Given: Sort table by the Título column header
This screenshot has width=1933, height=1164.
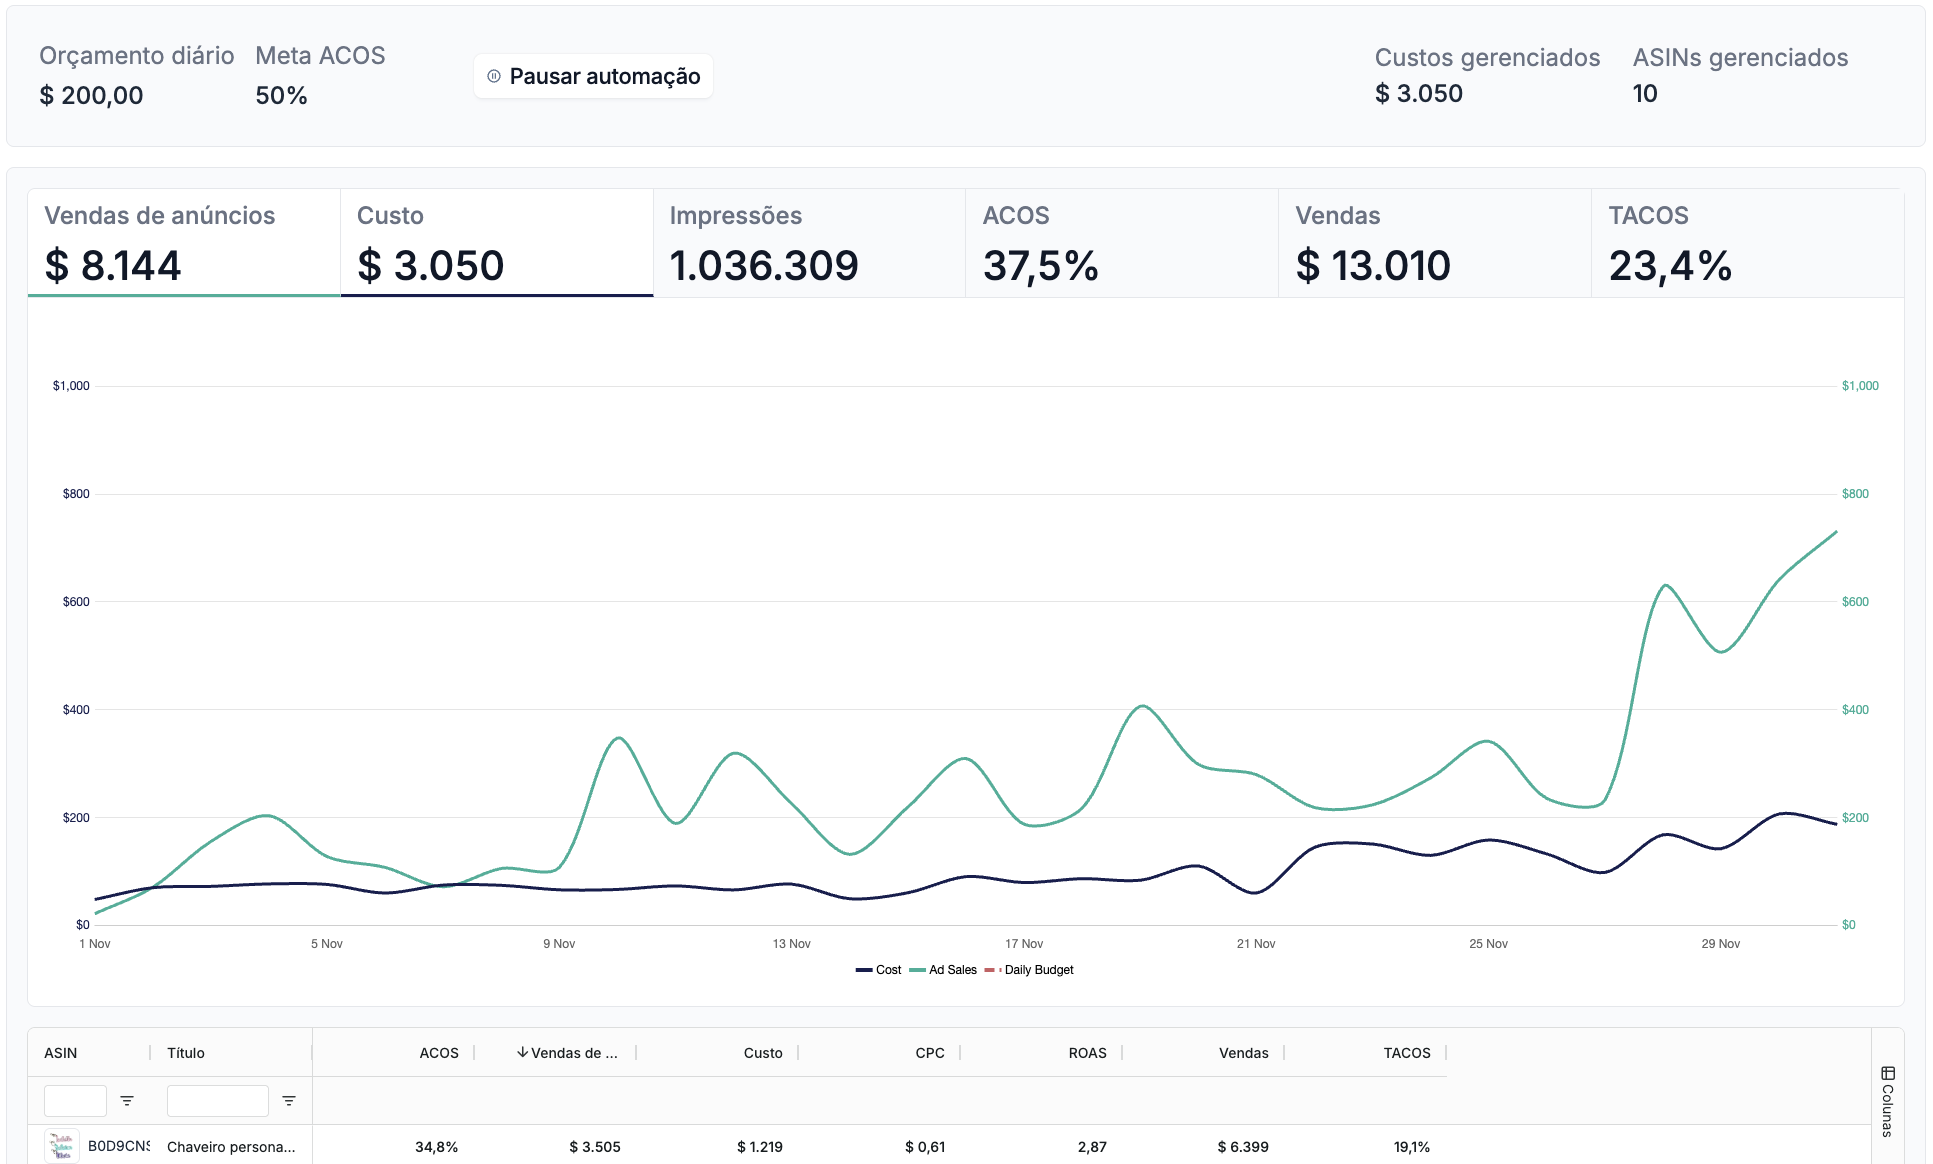Looking at the screenshot, I should [186, 1053].
